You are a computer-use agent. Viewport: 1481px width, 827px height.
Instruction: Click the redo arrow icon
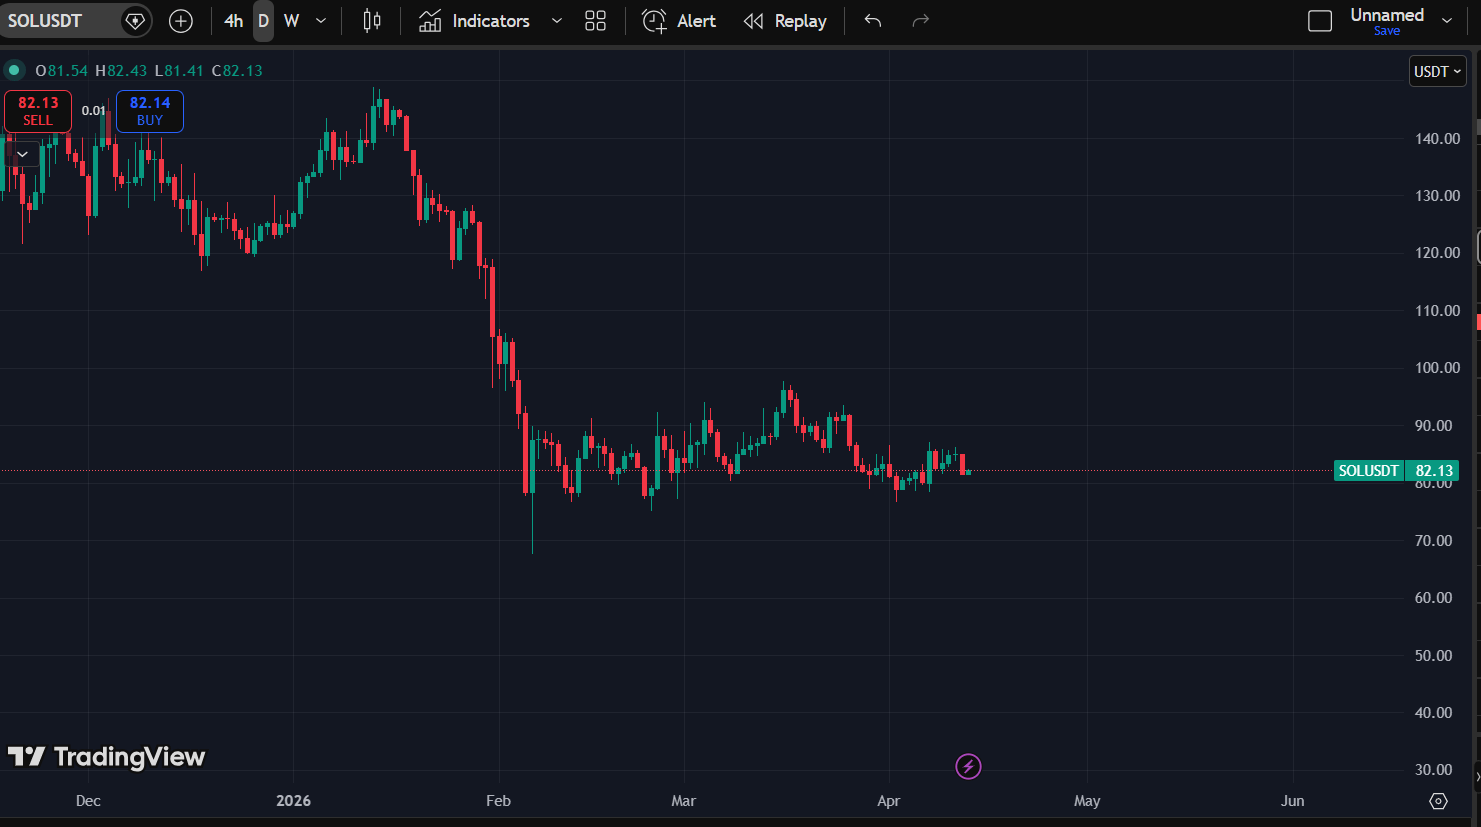[921, 21]
